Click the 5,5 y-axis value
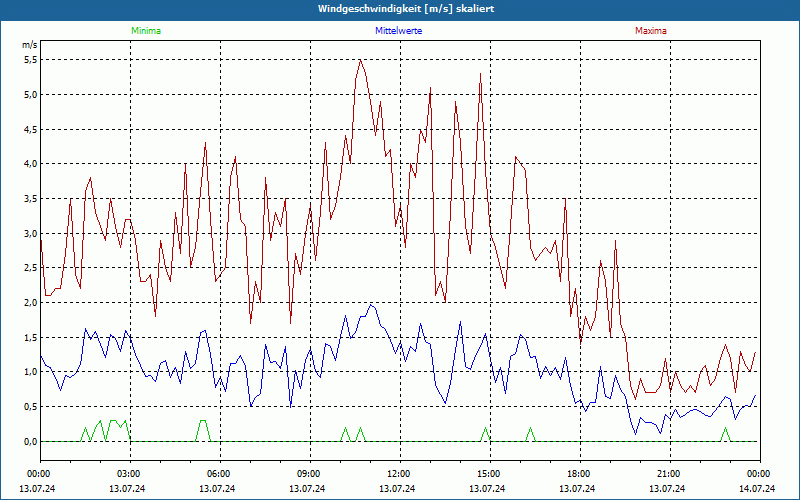Image resolution: width=800 pixels, height=500 pixels. pos(31,60)
